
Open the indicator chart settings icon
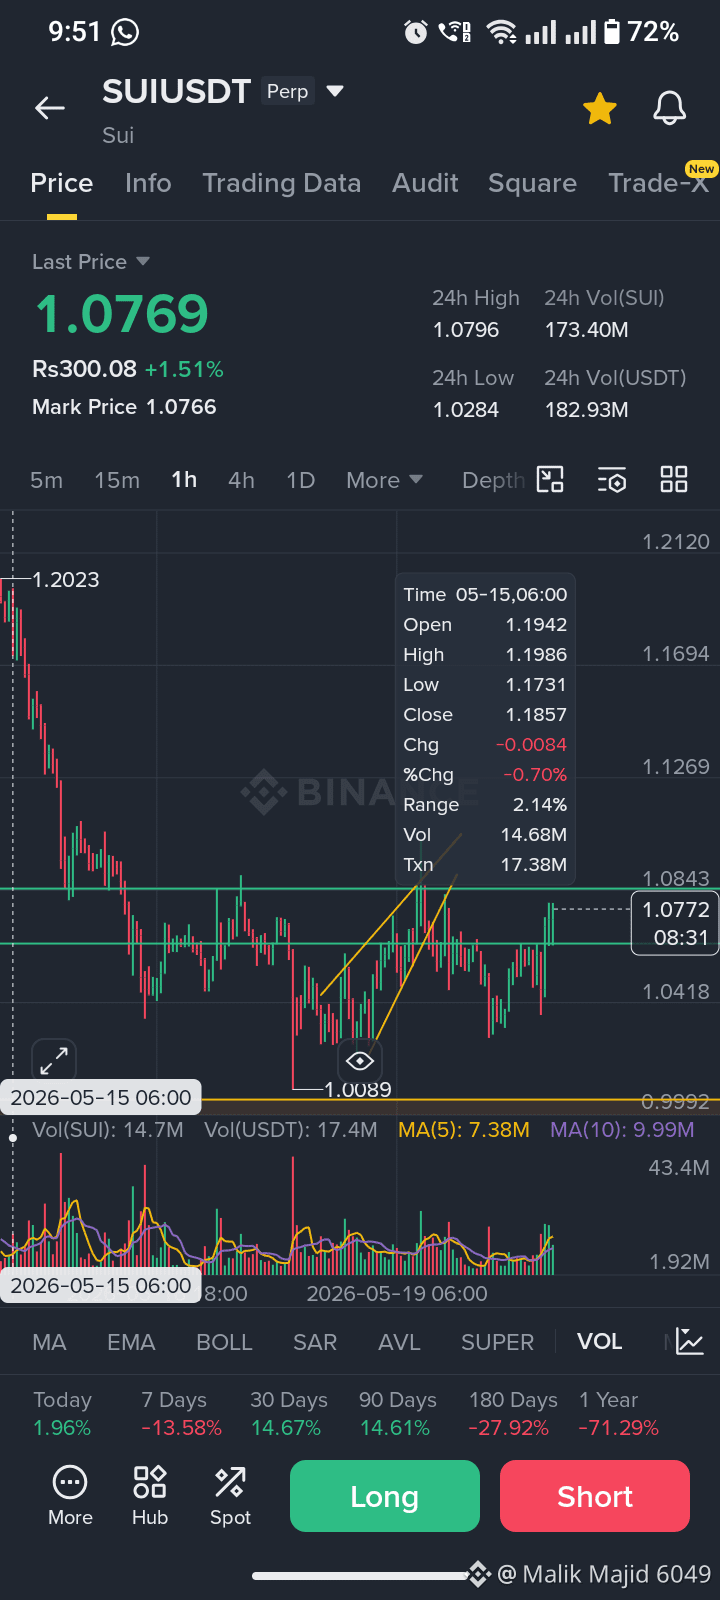[x=690, y=1341]
